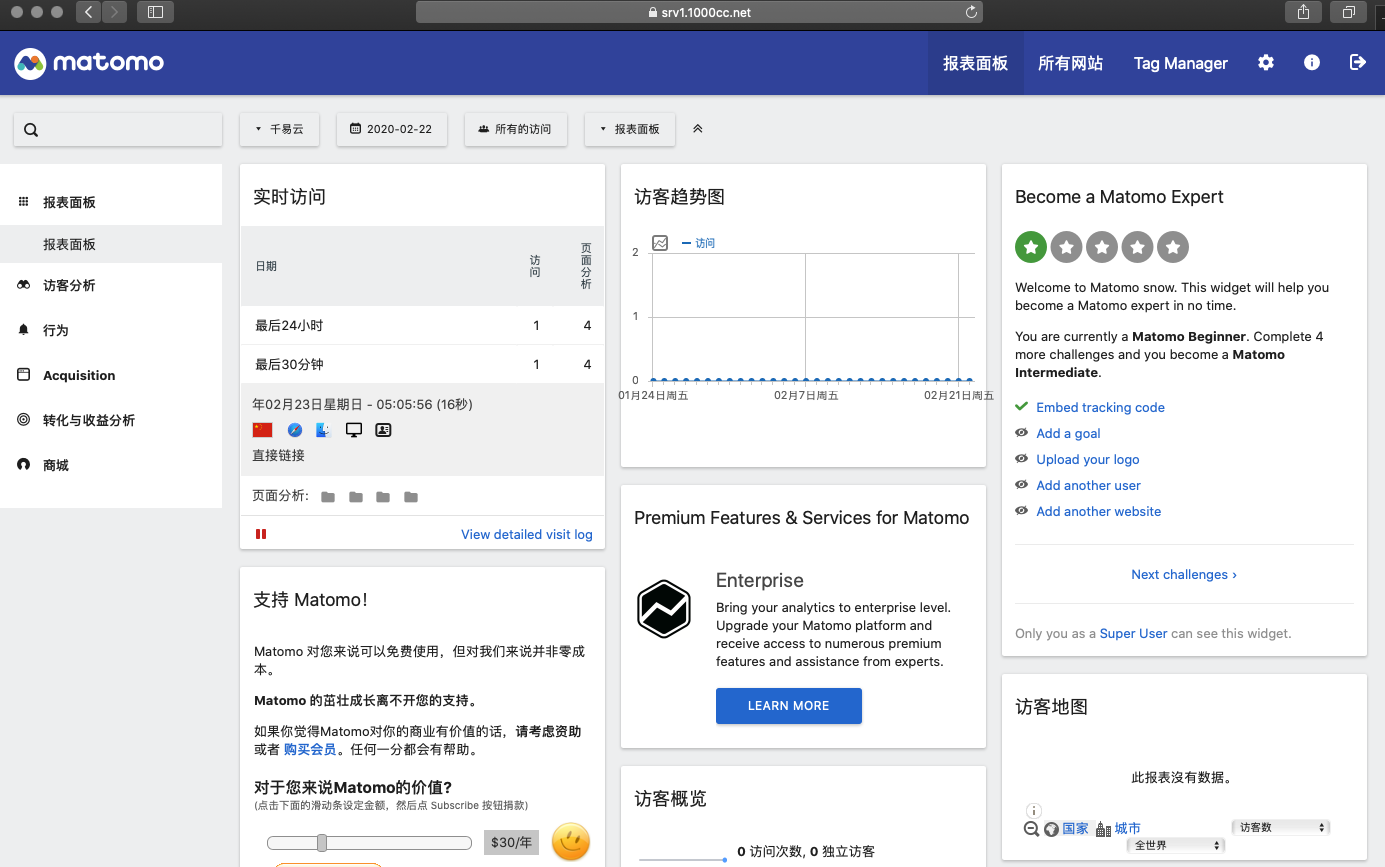Select 报表面板 in the top navigation bar
Viewport: 1385px width, 867px height.
click(975, 63)
